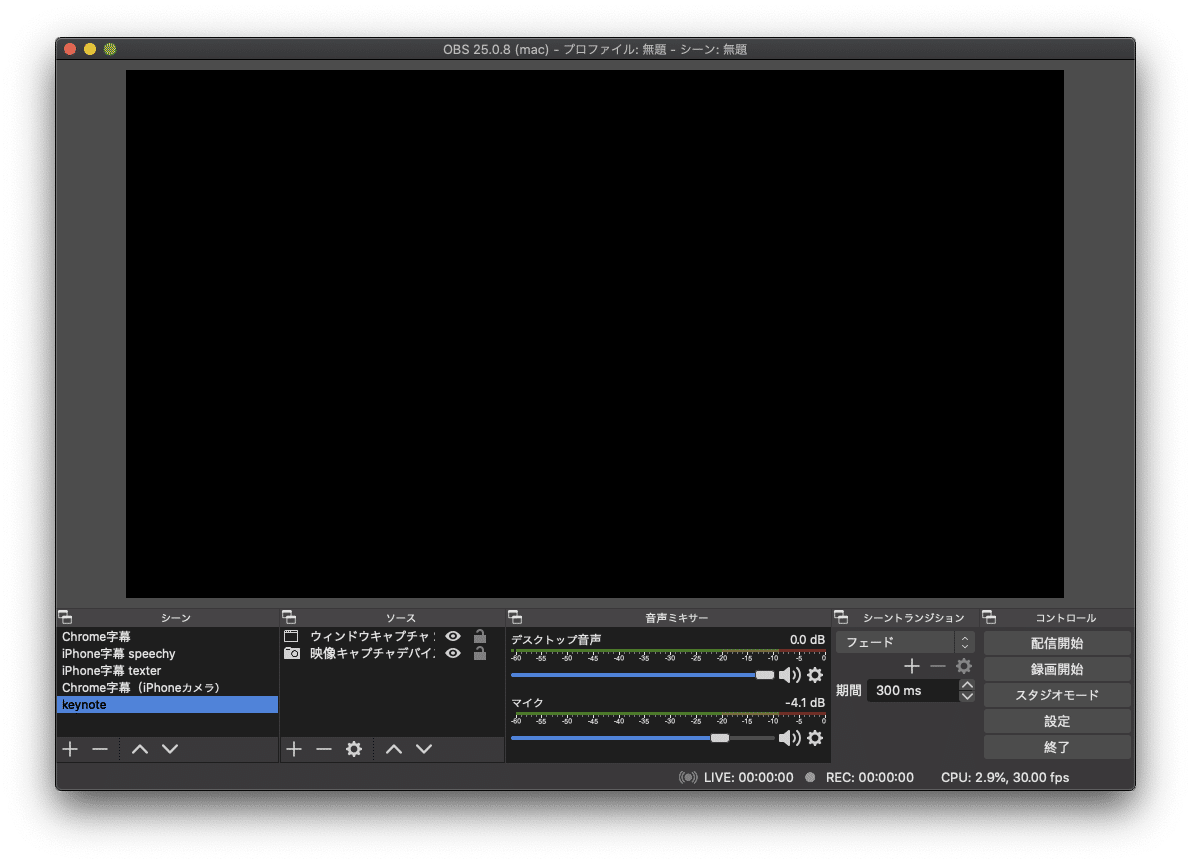The height and width of the screenshot is (864, 1191).
Task: Add a new scene with plus icon
Action: coord(71,749)
